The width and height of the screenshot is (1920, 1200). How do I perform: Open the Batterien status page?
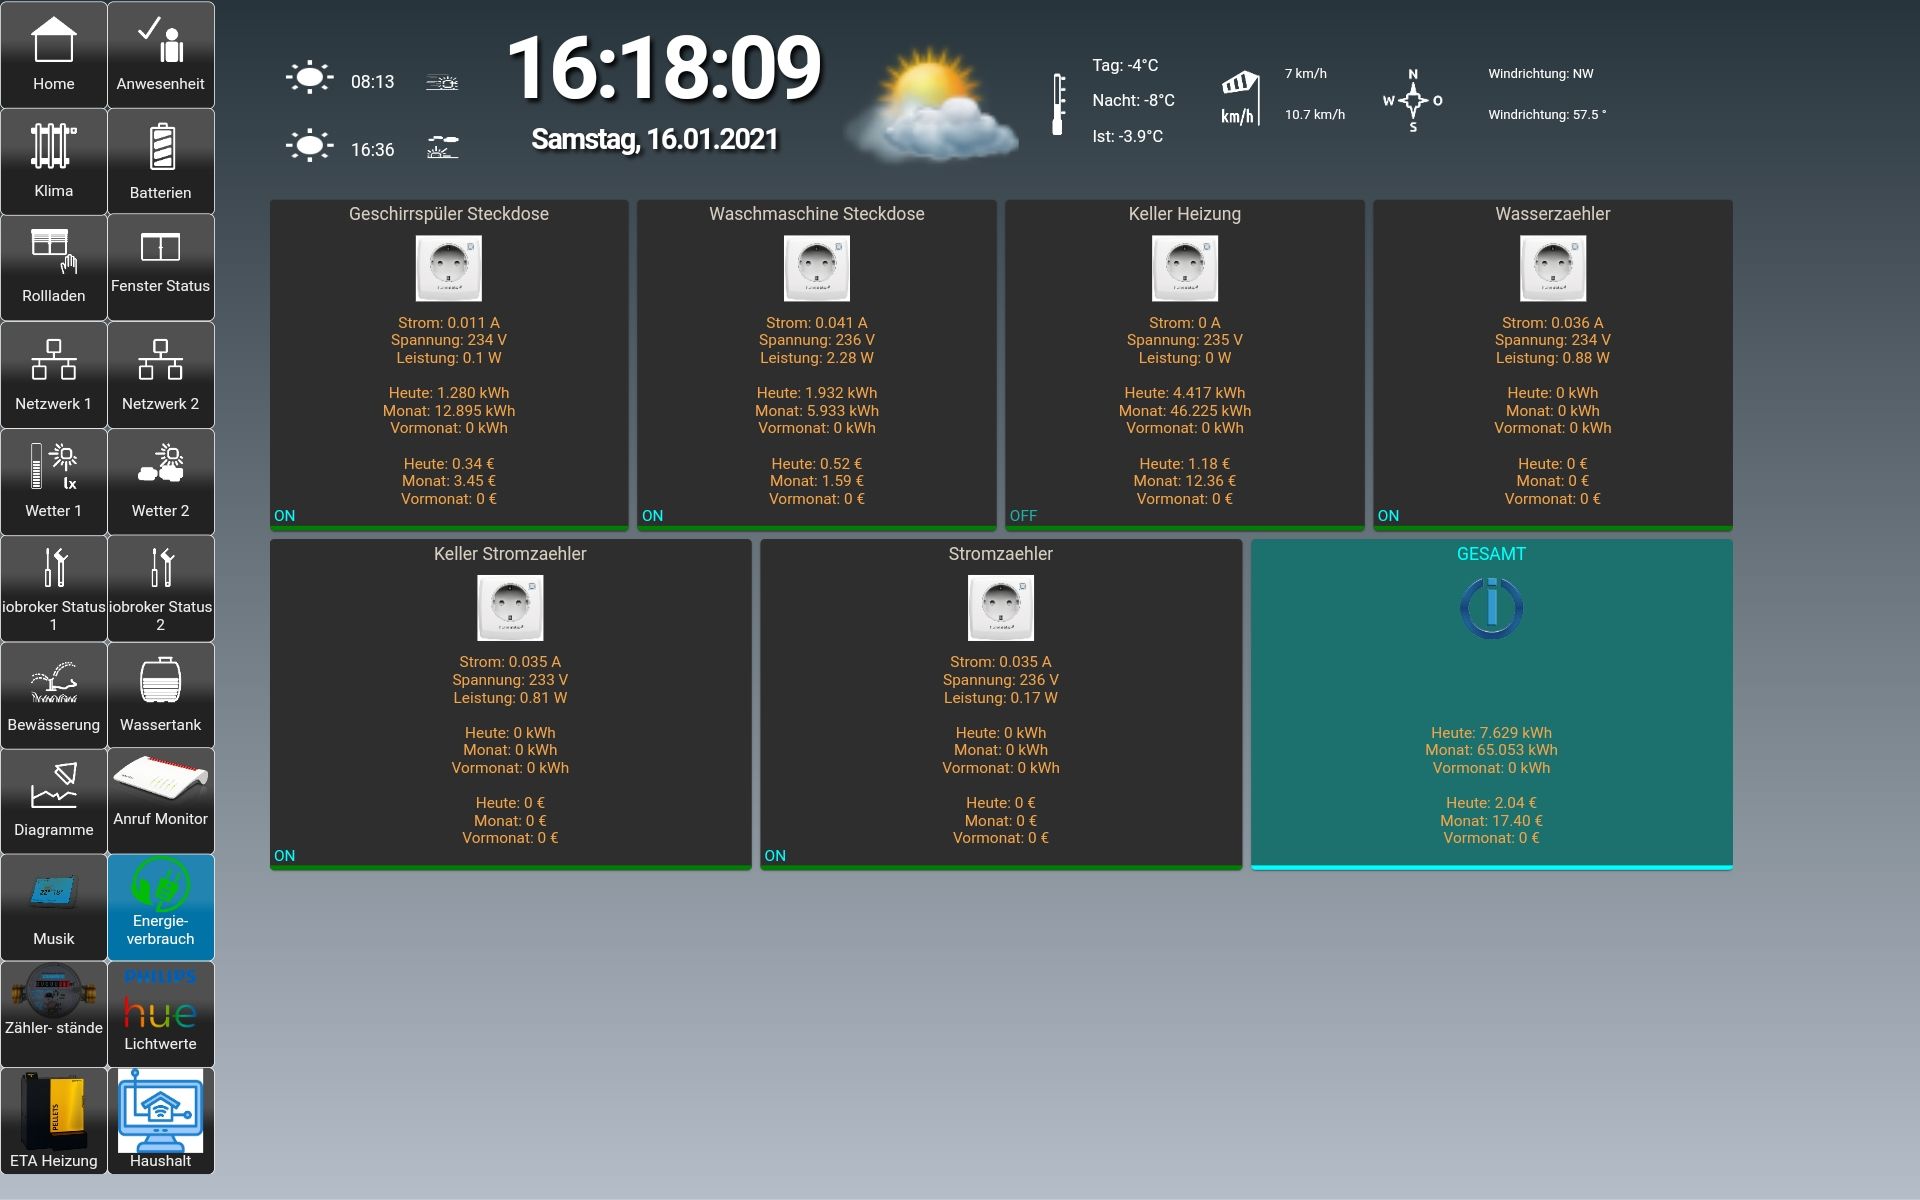(x=160, y=161)
